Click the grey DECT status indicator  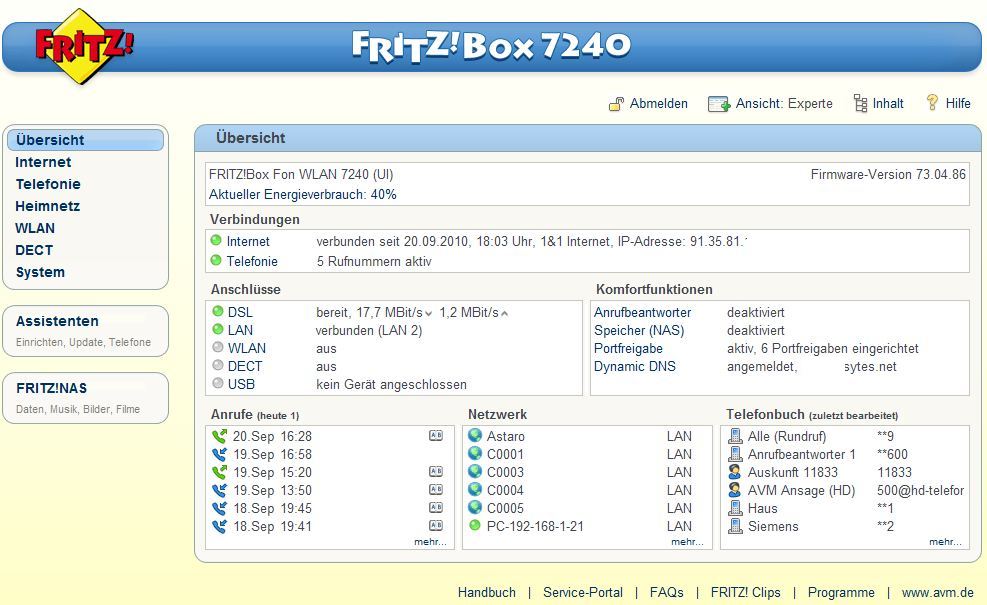218,365
